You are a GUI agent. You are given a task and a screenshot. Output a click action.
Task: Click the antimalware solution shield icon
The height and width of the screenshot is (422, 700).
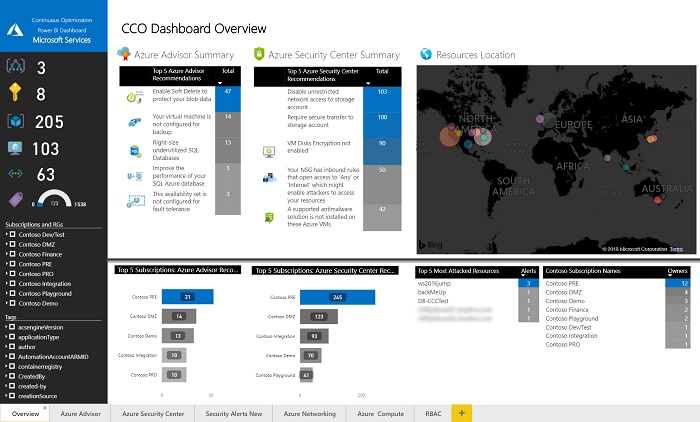click(269, 217)
